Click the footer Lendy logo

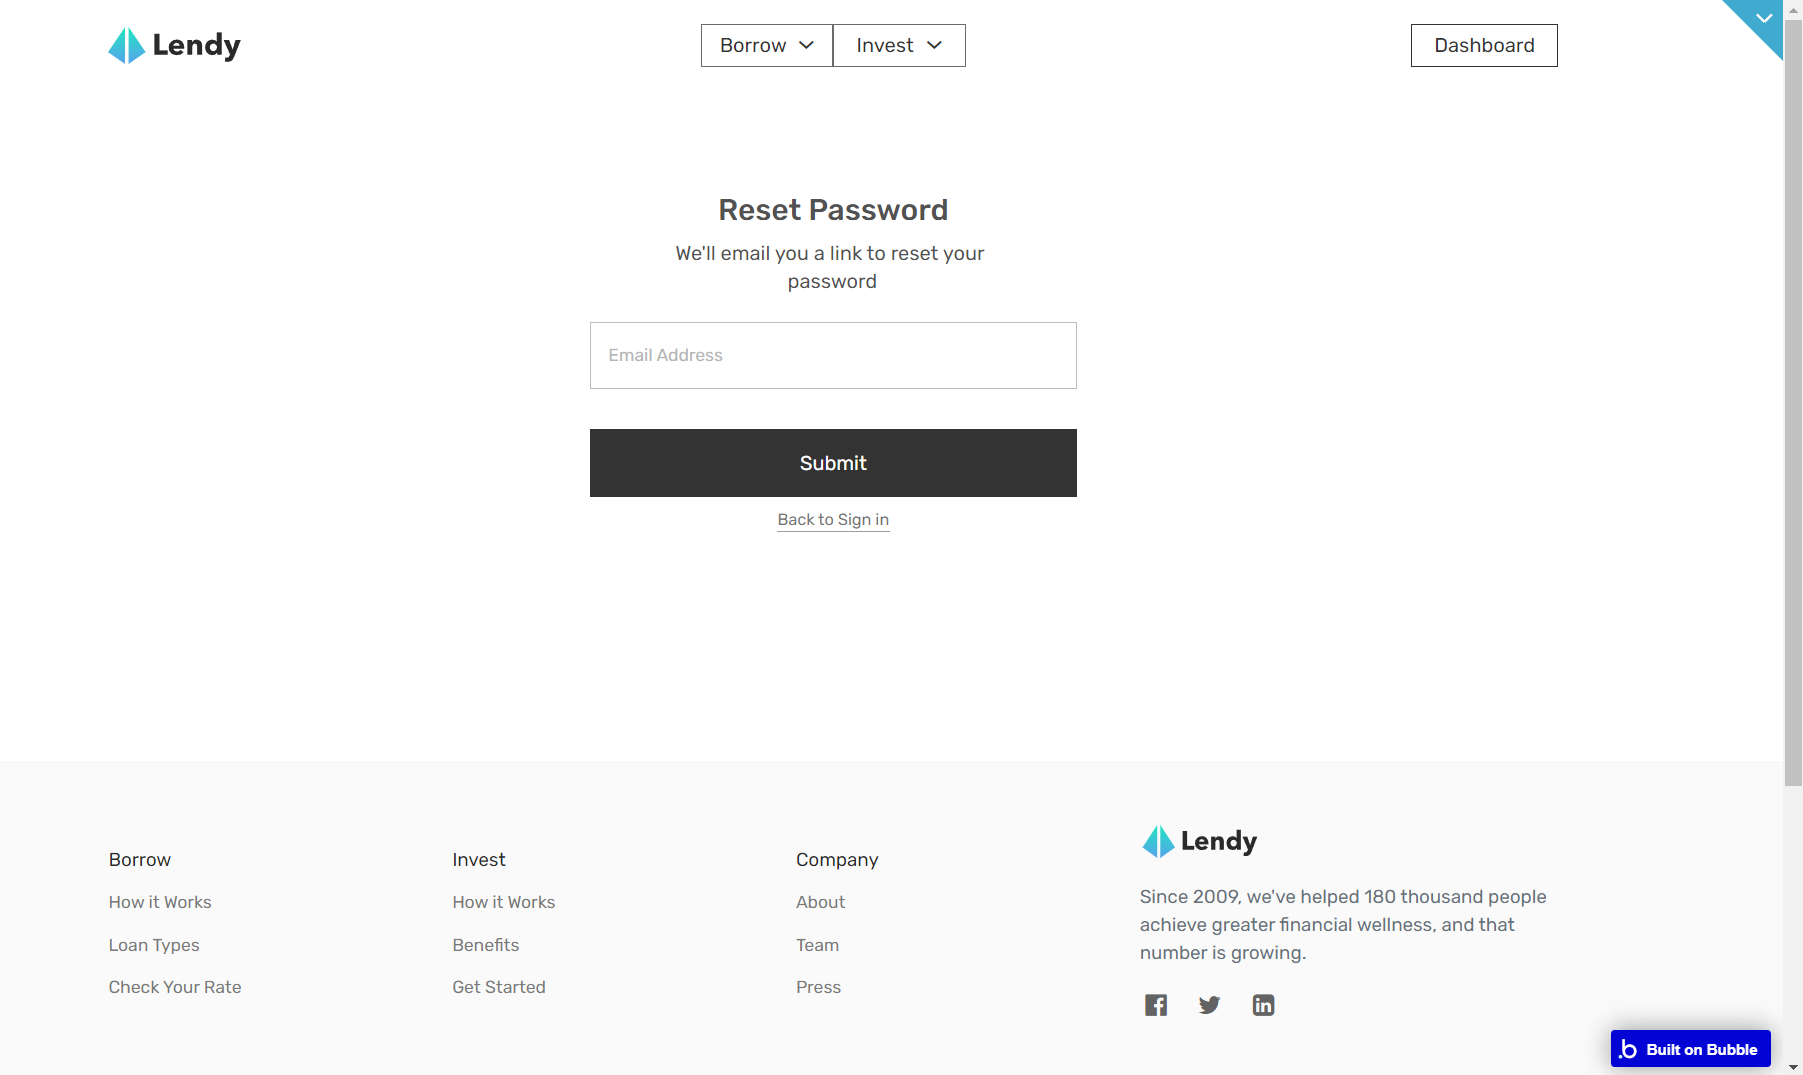(1200, 841)
